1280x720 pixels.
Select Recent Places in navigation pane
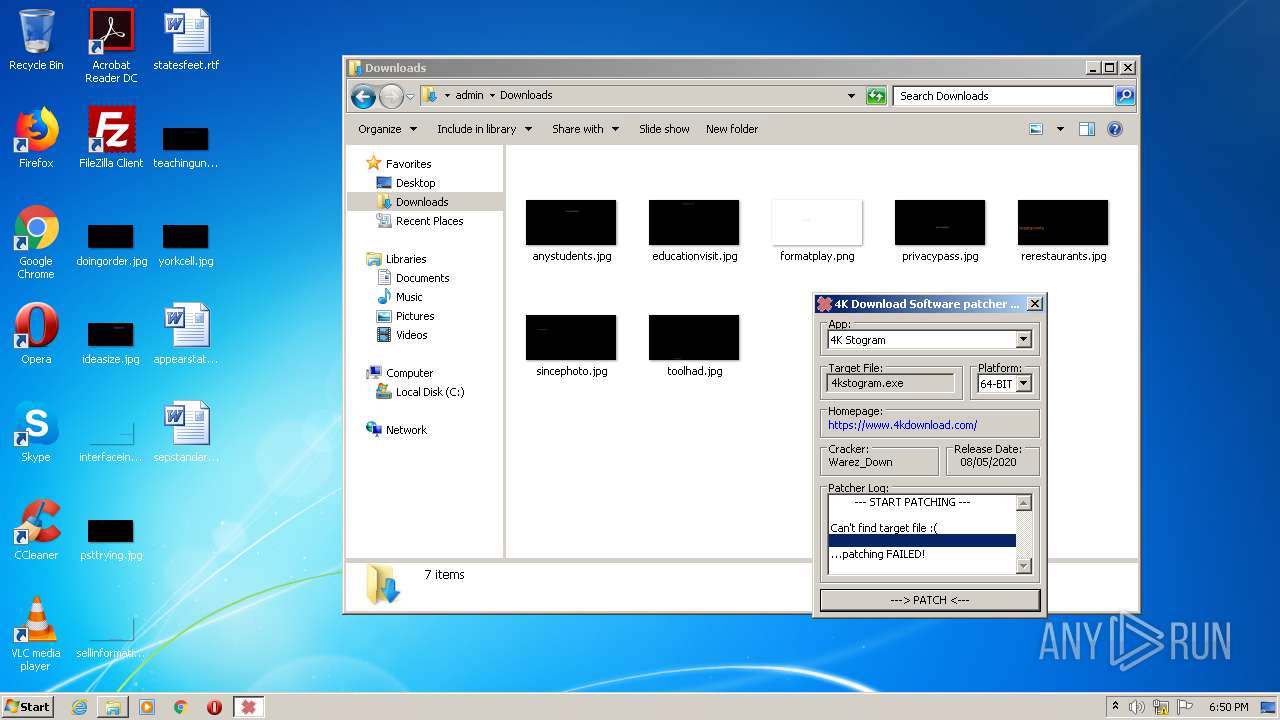click(x=429, y=221)
